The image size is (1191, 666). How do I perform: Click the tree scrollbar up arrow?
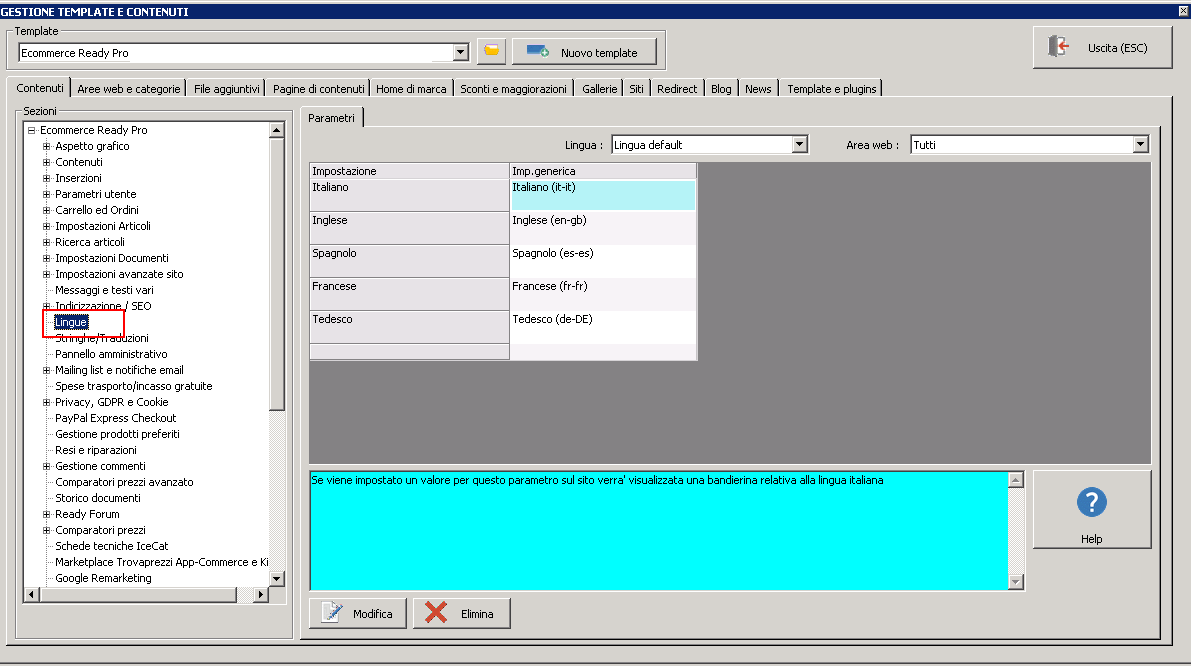276,130
